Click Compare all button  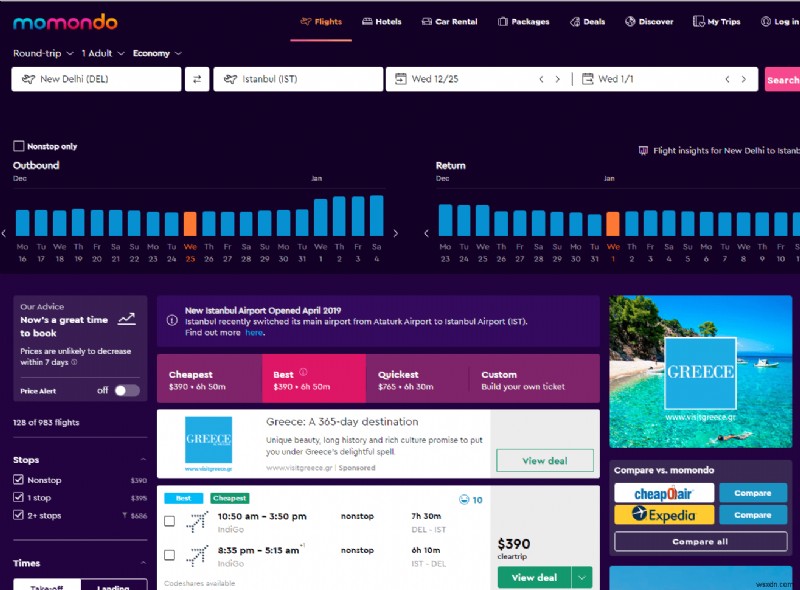[x=699, y=541]
